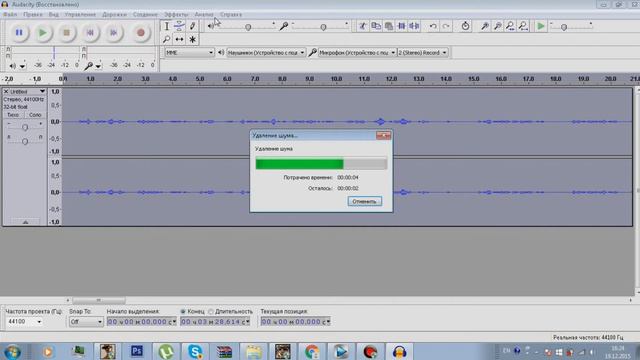Viewport: 640px width, 360px height.
Task: Open input meter options dropdown arrow
Action: [x=98, y=66]
